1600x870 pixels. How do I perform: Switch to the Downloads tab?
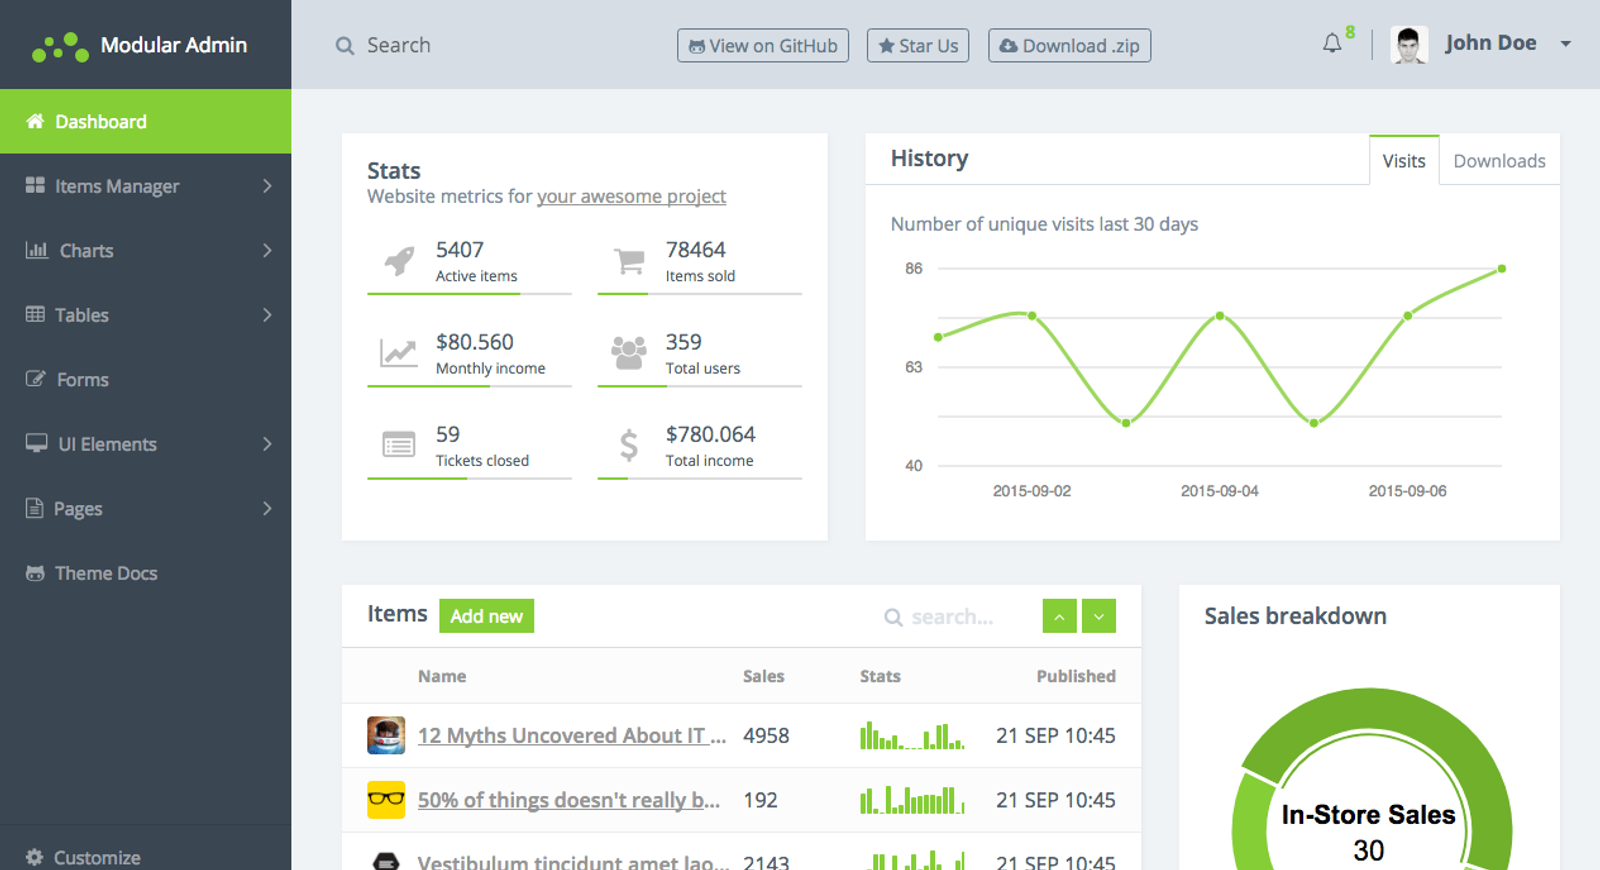point(1499,161)
